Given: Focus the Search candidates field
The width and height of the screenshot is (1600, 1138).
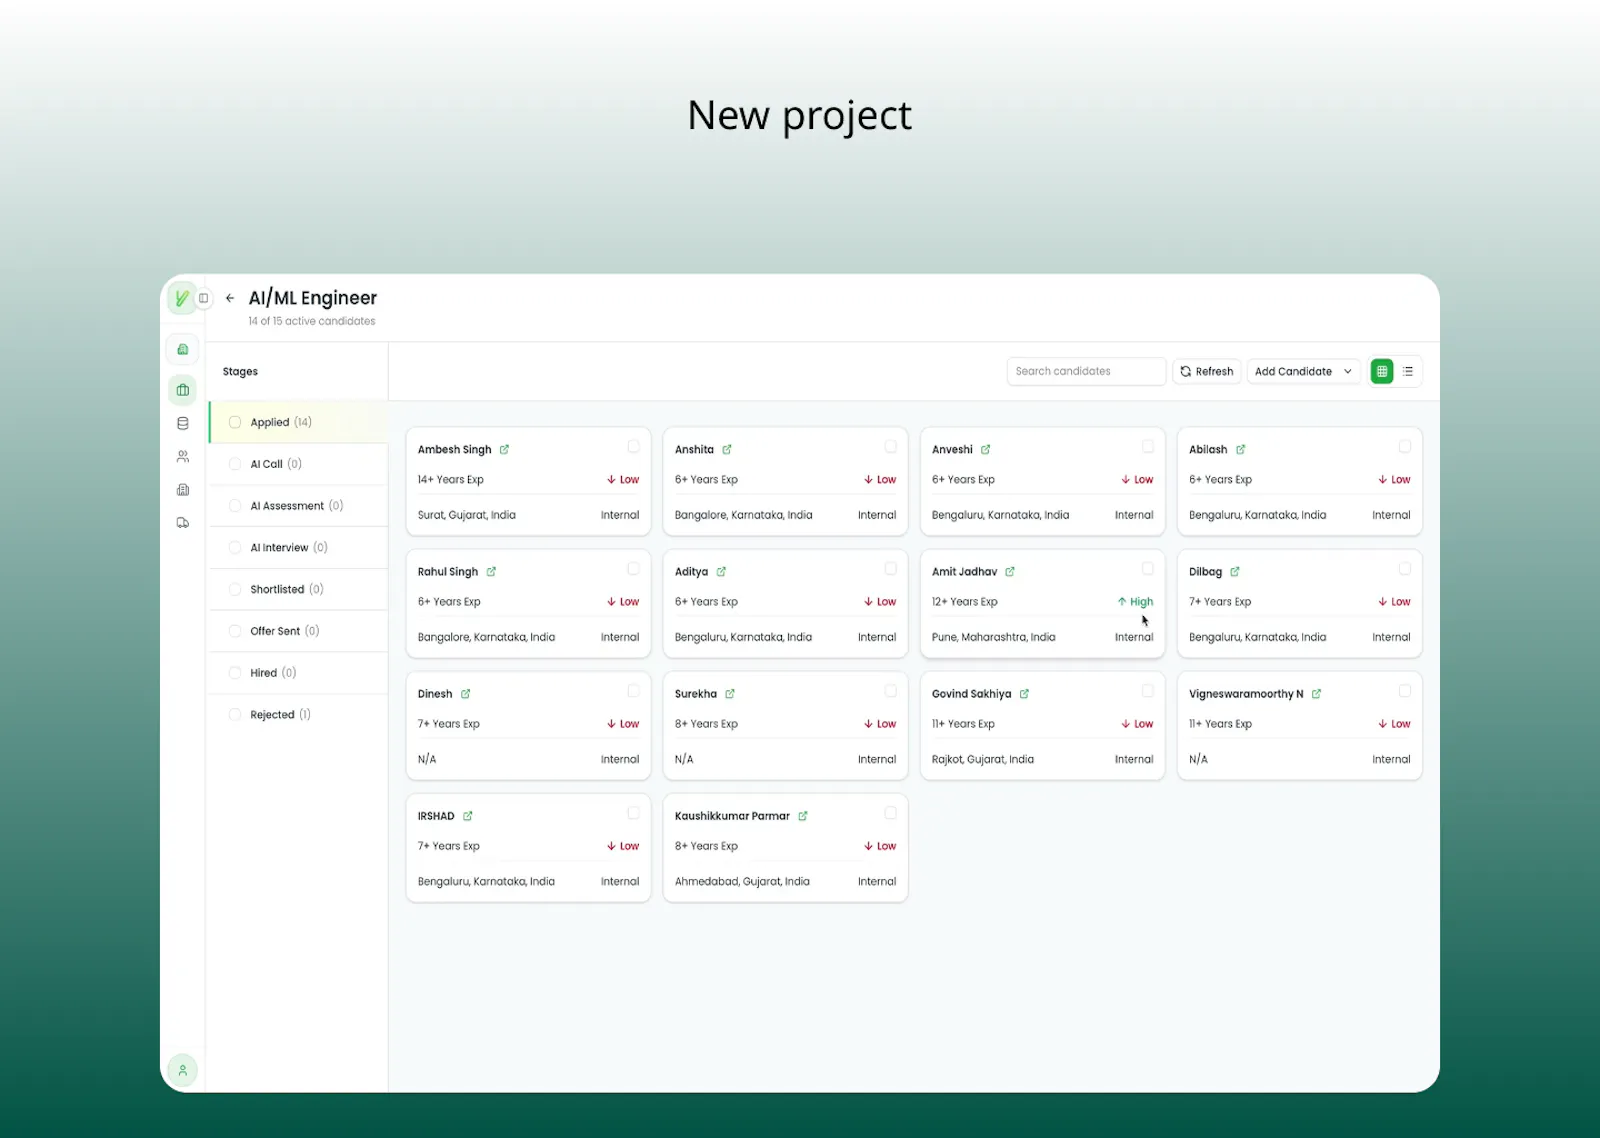Looking at the screenshot, I should point(1086,371).
